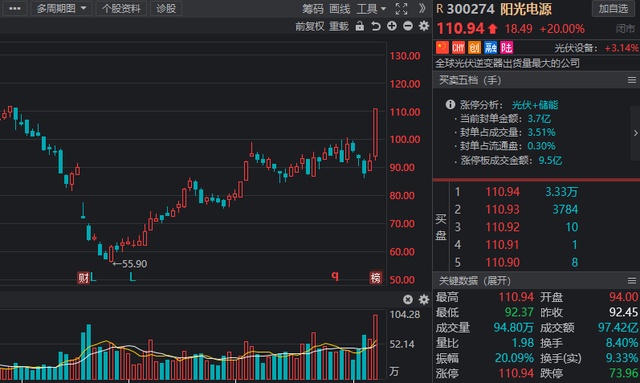This screenshot has width=640, height=383.
Task: Close the volume indicator panel
Action: coord(408,299)
